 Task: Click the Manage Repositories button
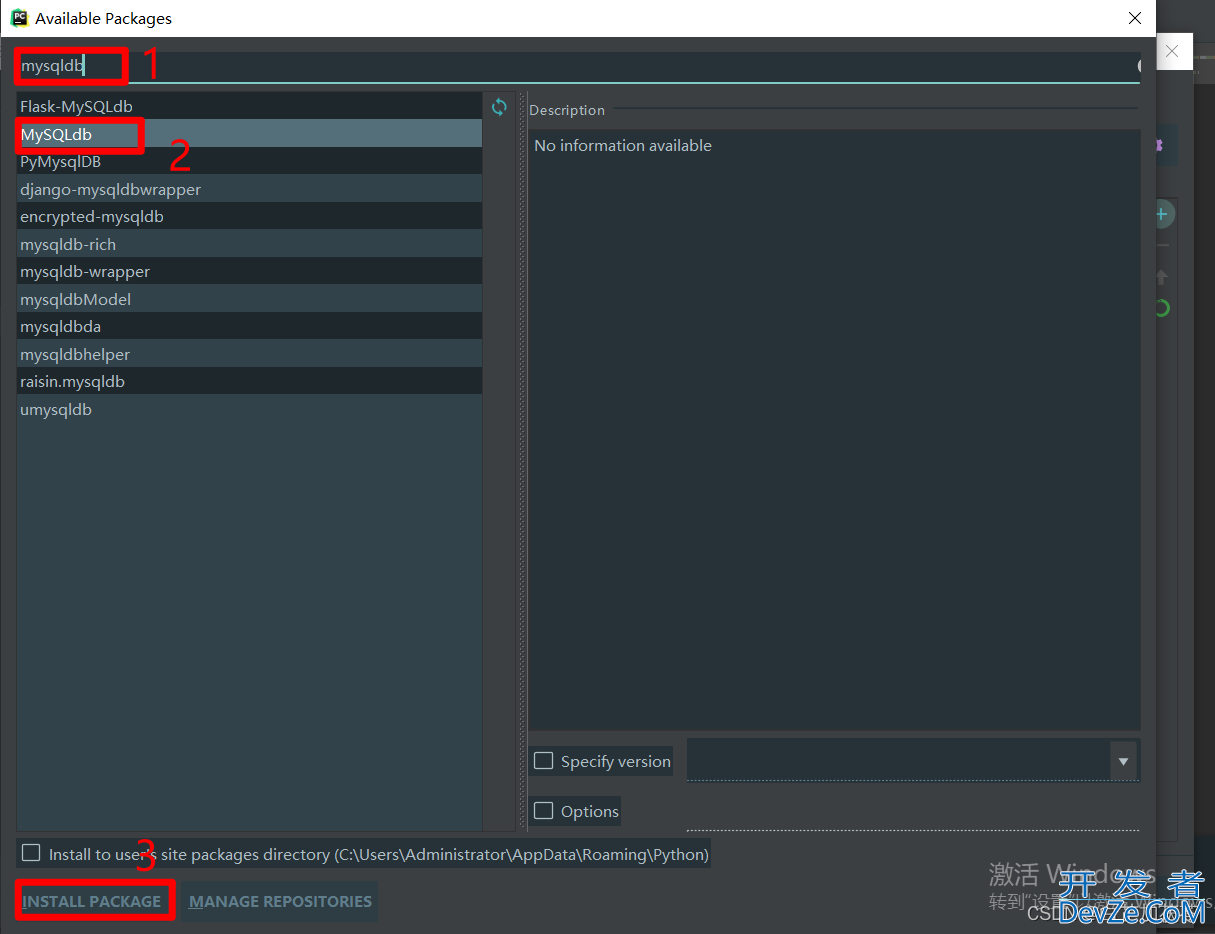(x=280, y=901)
